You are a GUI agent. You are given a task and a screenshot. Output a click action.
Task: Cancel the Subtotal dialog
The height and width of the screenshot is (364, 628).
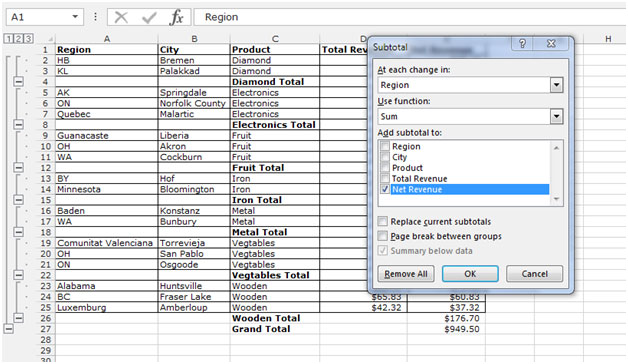pos(534,274)
